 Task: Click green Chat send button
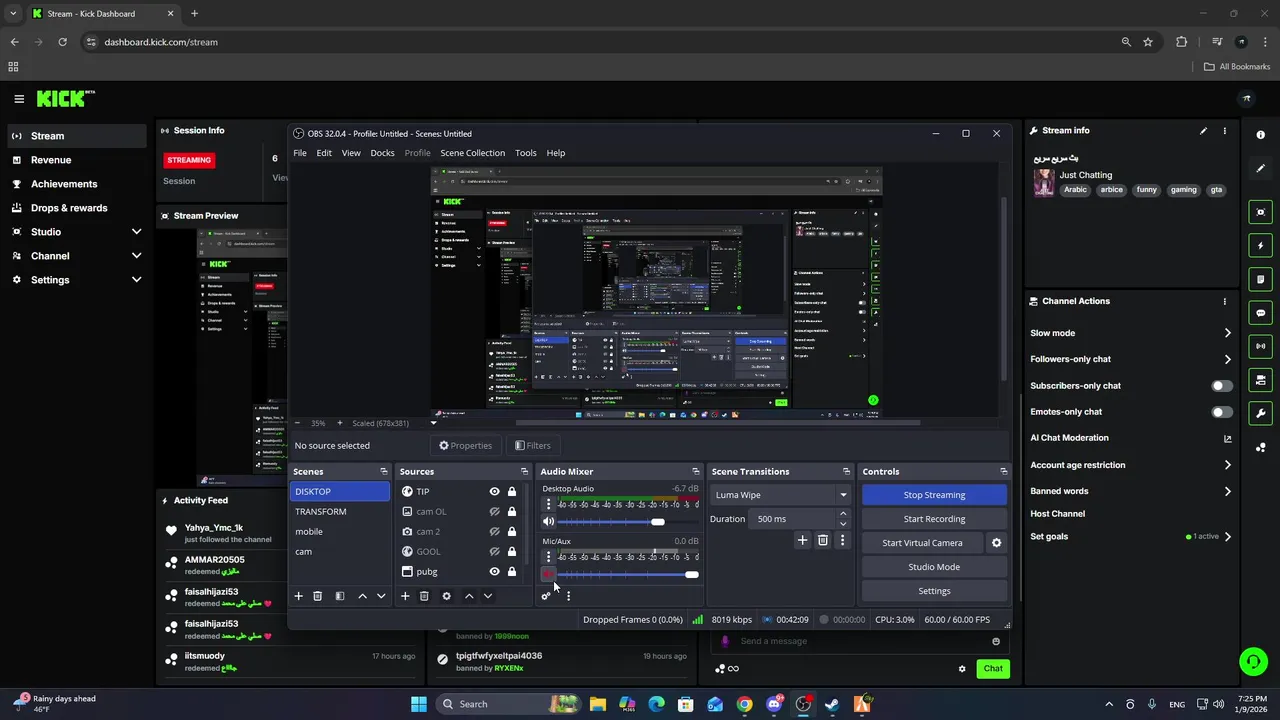[x=993, y=669]
